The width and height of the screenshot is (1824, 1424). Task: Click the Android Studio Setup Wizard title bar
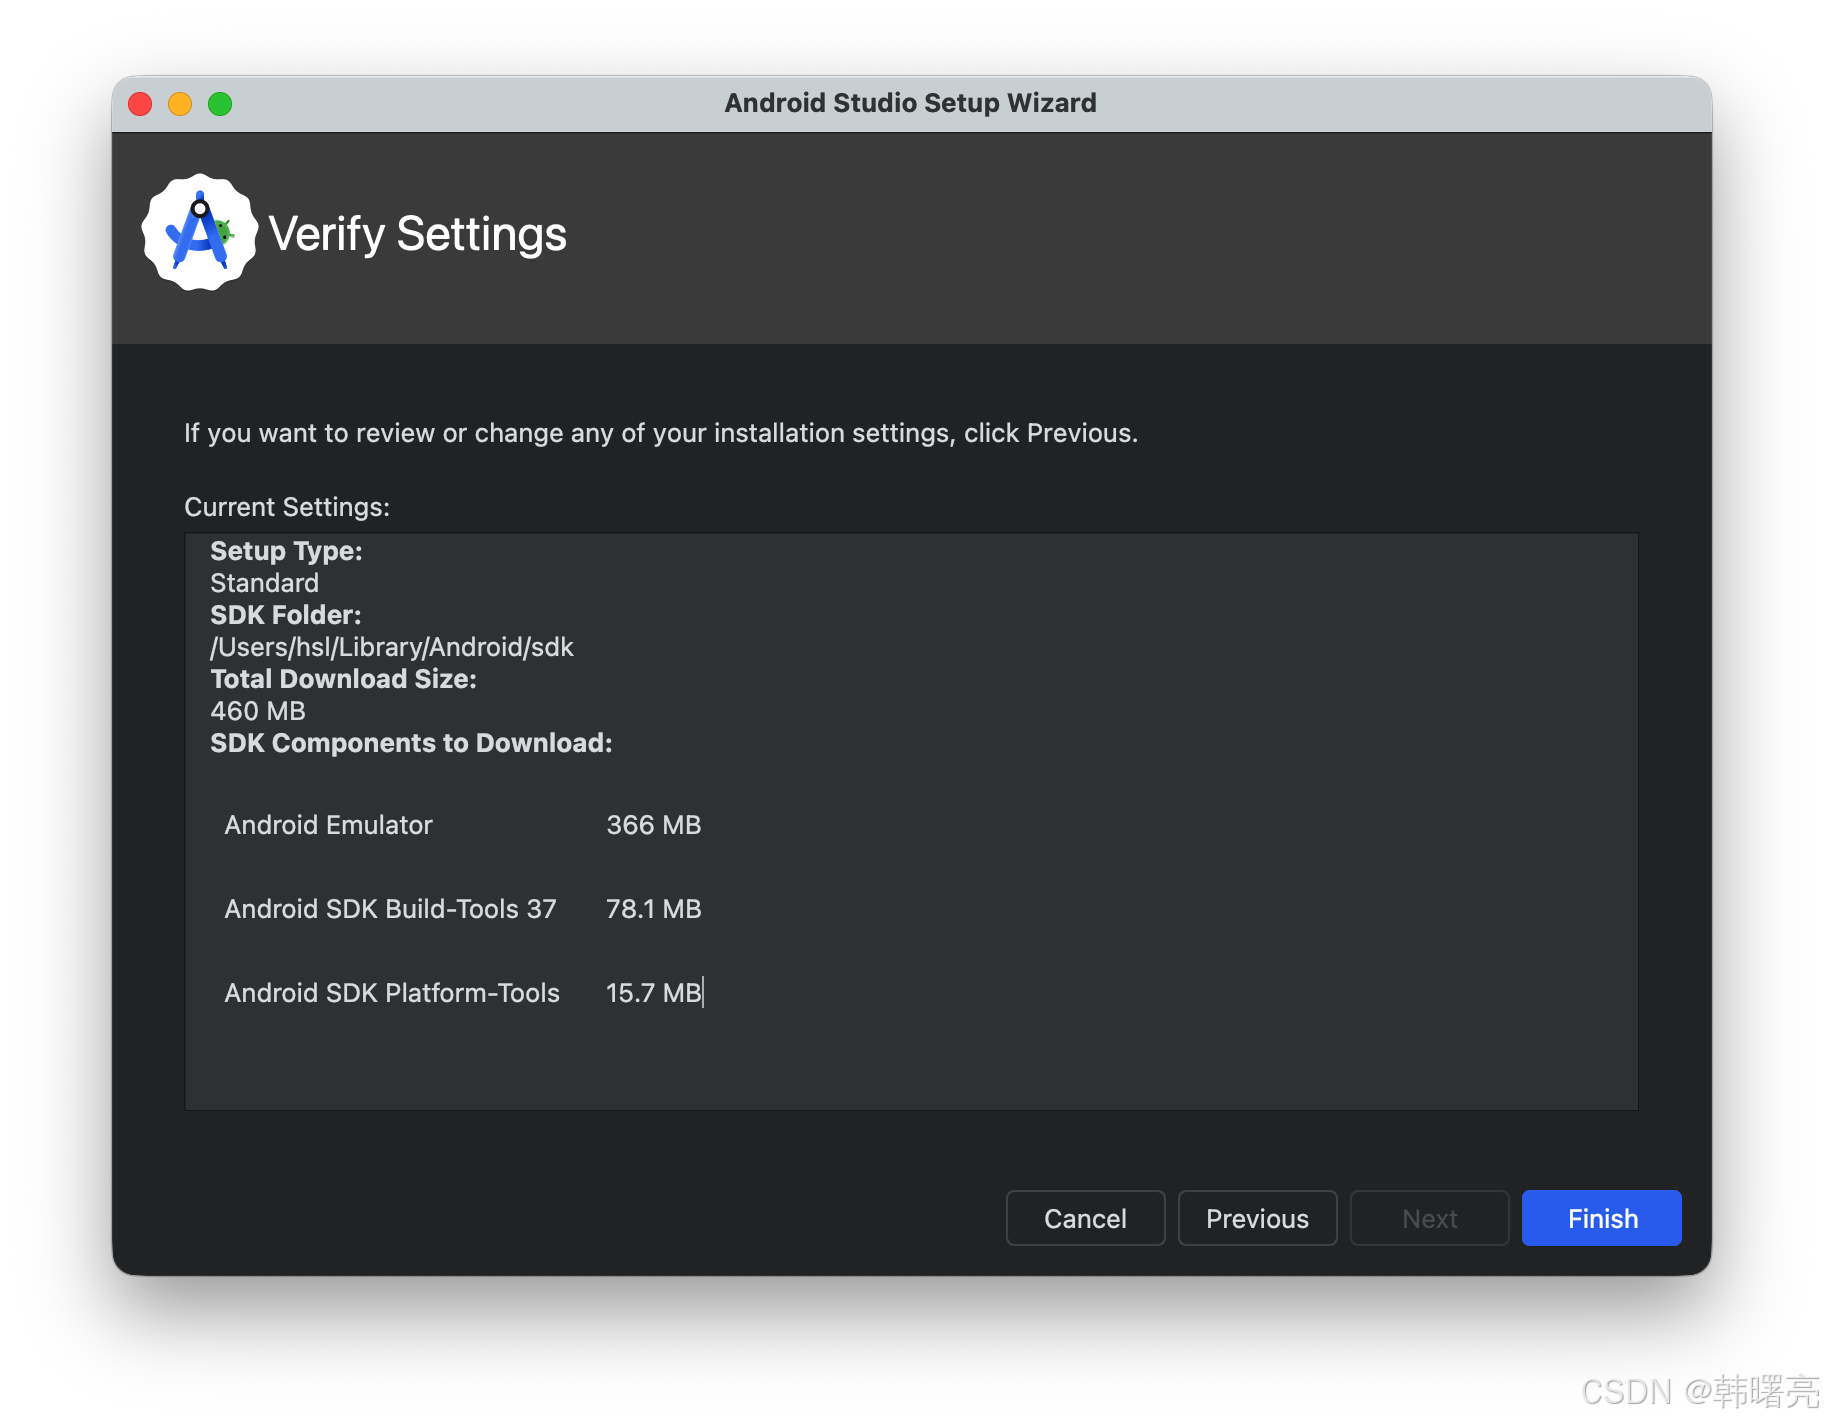click(x=911, y=103)
